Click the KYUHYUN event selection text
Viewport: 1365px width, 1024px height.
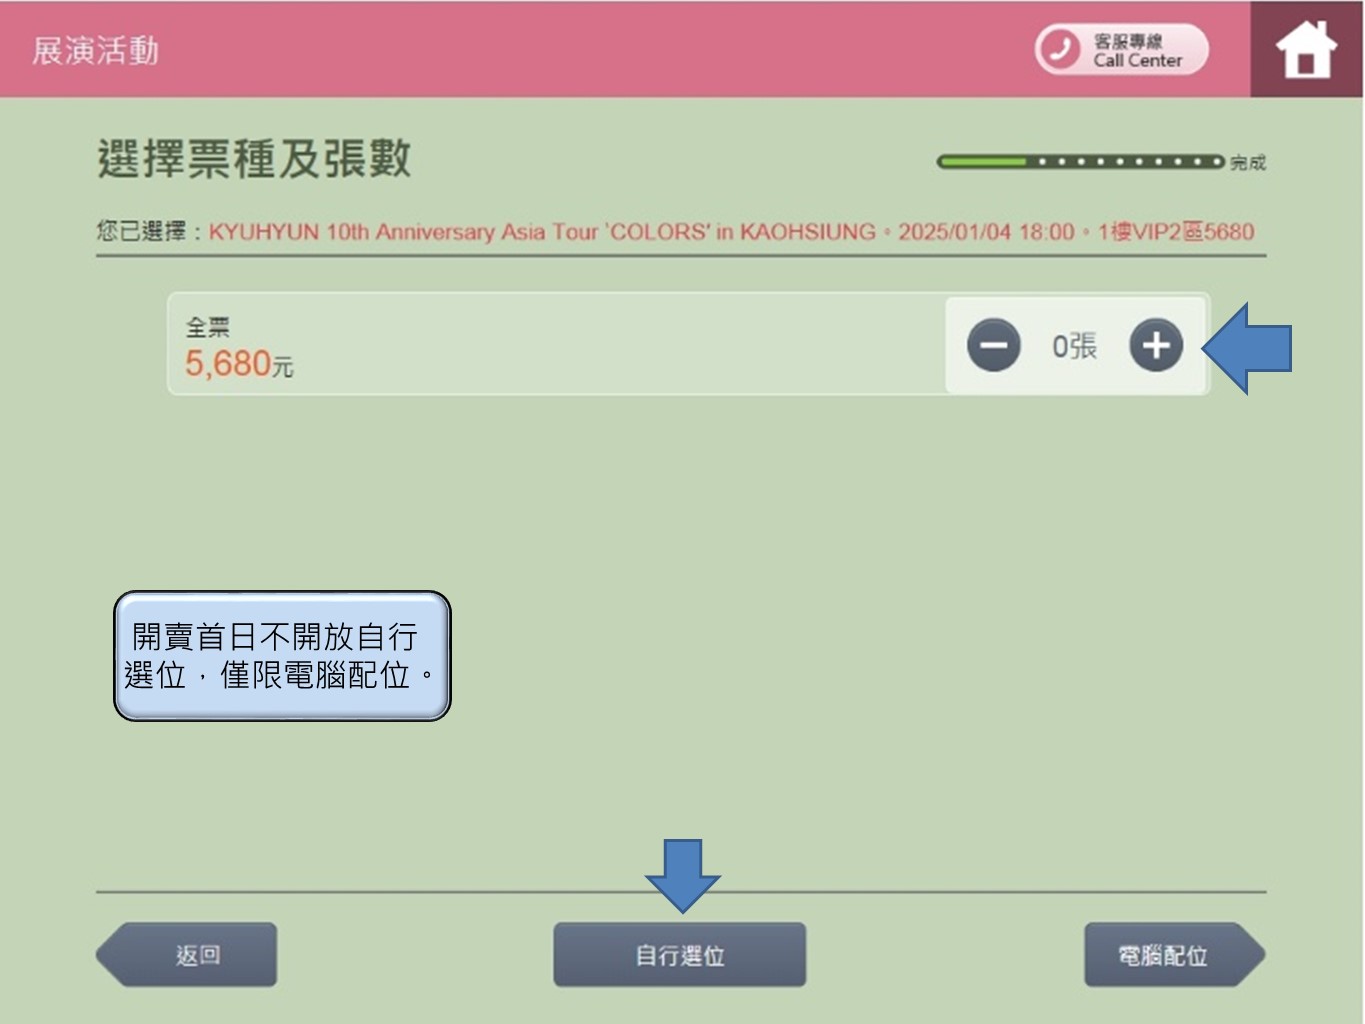[x=731, y=232]
